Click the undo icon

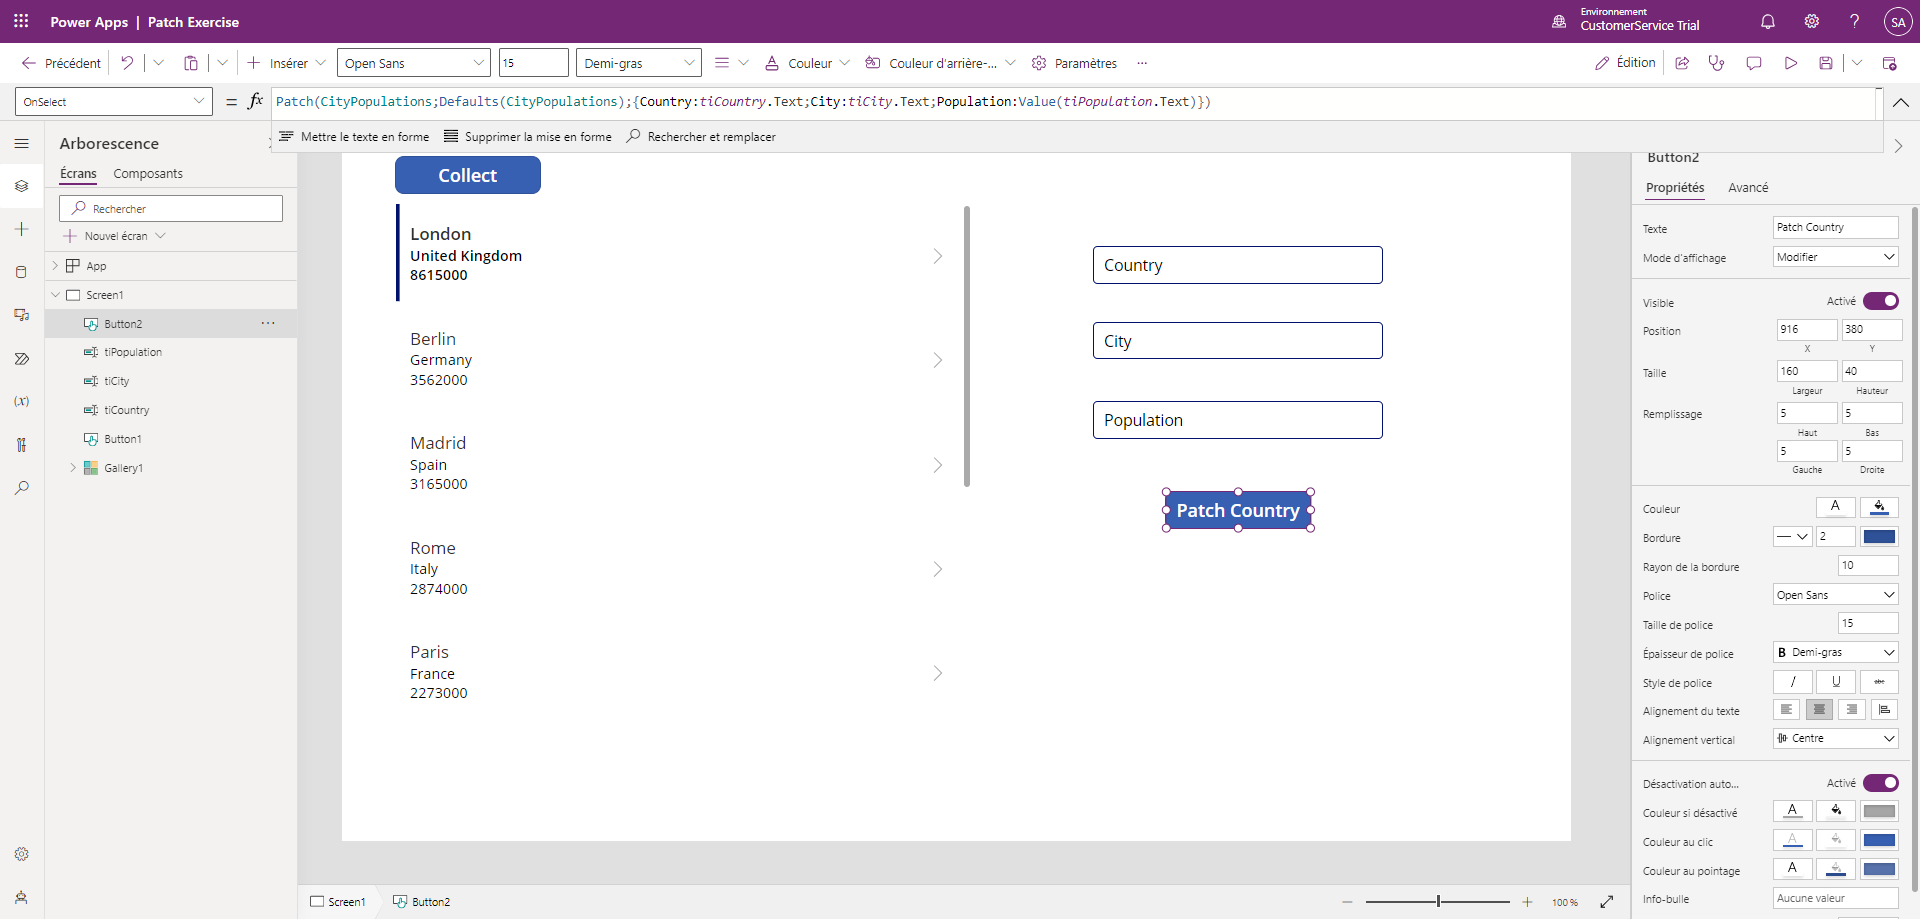click(127, 63)
